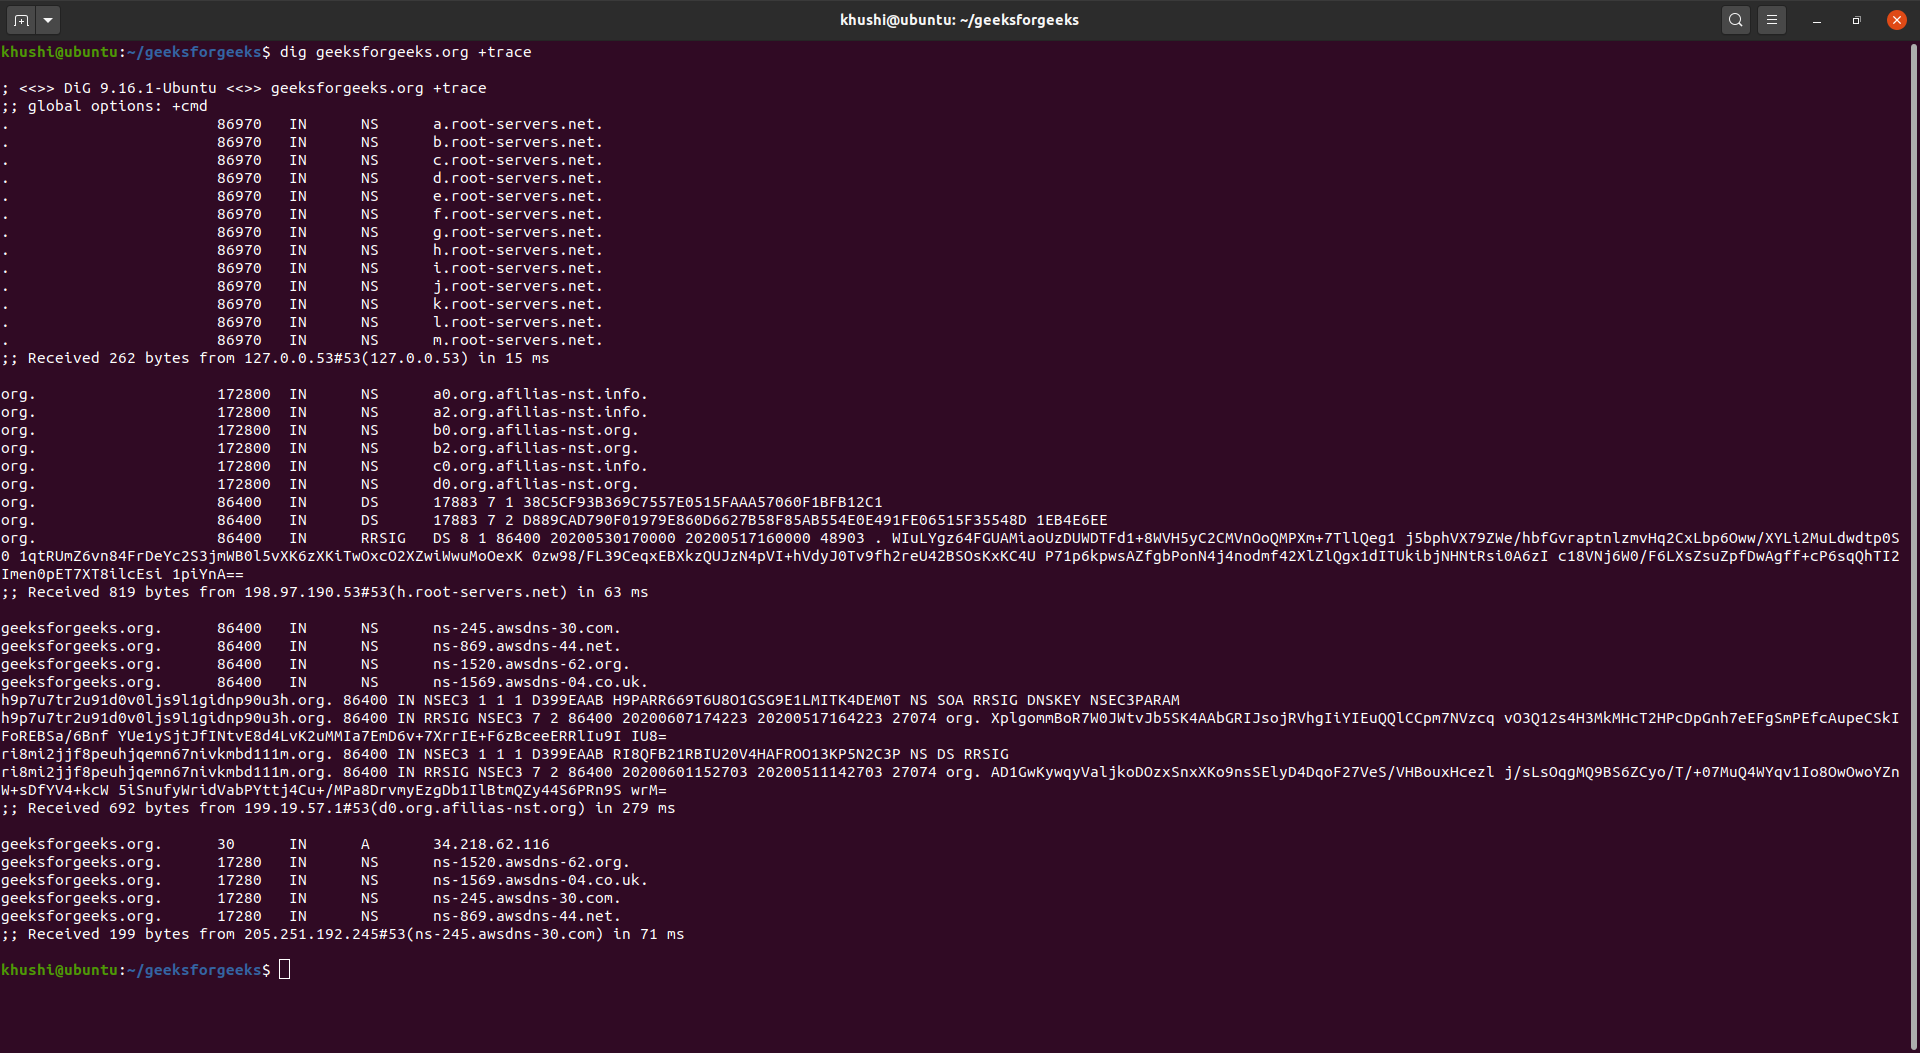Click DS record '17883 7 1 38C5CF93B369C7557E0515FAAA57060F1BFB12C1'
This screenshot has width=1920, height=1053.
pos(657,502)
